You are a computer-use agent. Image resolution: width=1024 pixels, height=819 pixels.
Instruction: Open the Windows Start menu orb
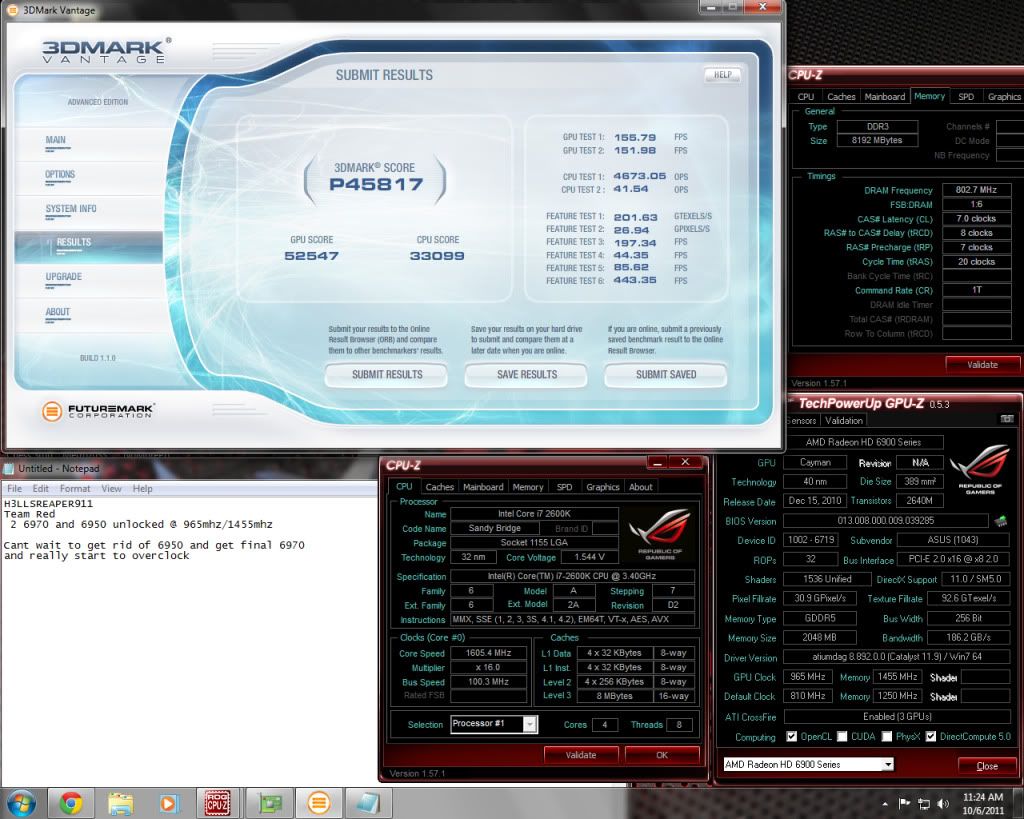point(20,803)
